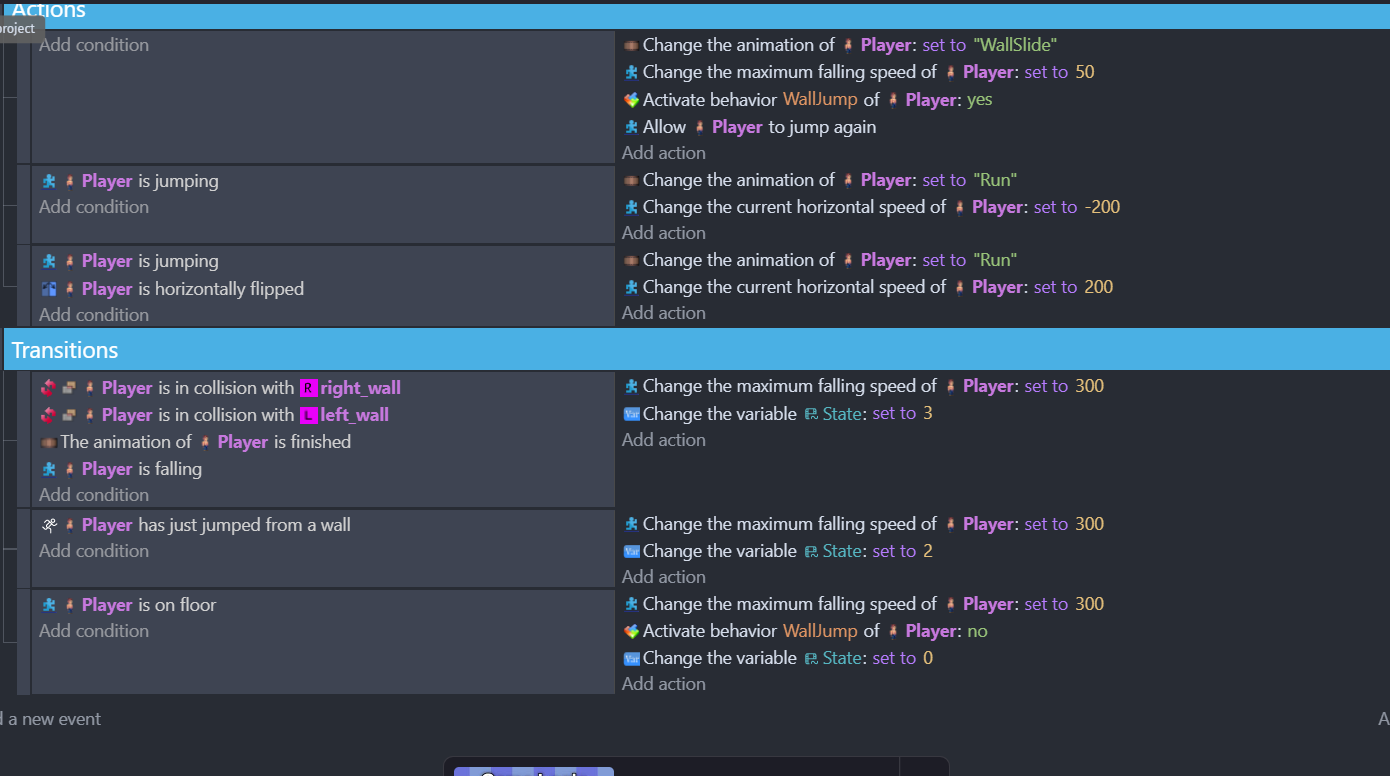Screen dimensions: 1390x776
Task: Click 'Add action' below 'Allow Player to jump again'
Action: [x=664, y=153]
